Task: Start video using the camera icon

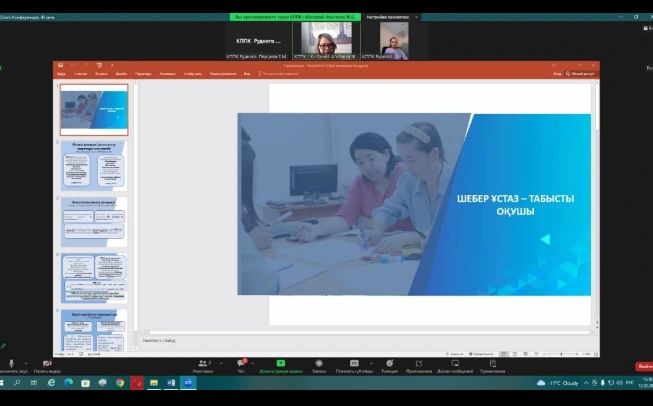Action: pos(47,364)
